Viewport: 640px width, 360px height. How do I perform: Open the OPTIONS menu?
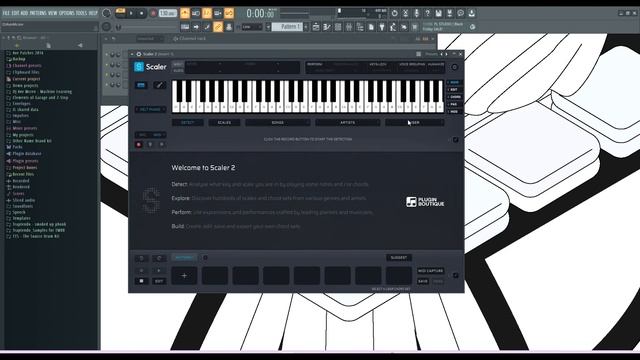pos(67,13)
